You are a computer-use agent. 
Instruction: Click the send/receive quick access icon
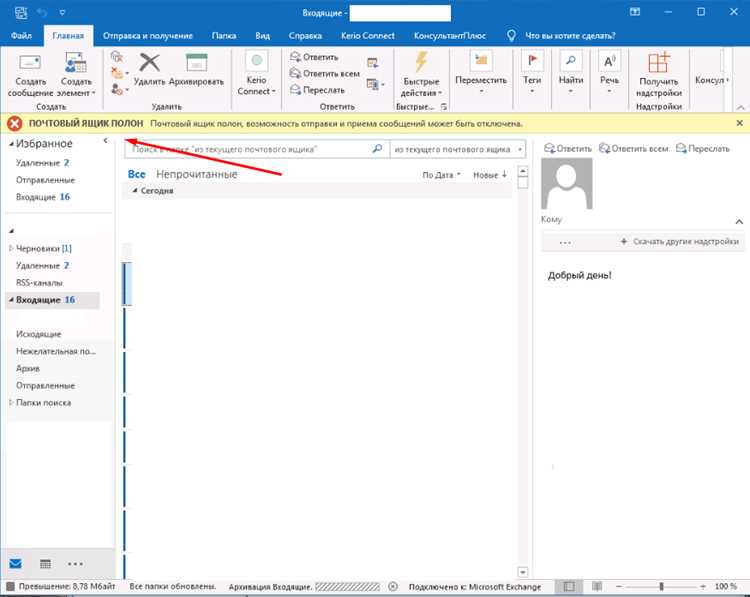(21, 12)
